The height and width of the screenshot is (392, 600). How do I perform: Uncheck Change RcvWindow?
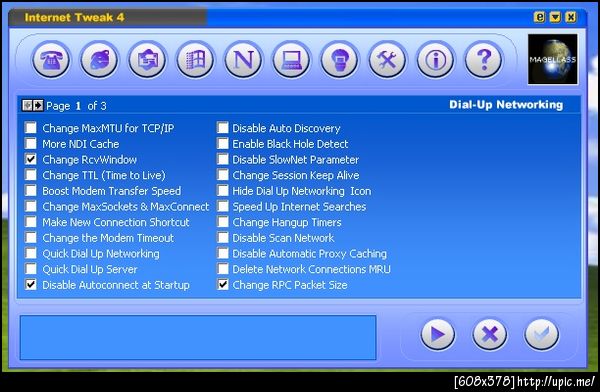[x=31, y=159]
